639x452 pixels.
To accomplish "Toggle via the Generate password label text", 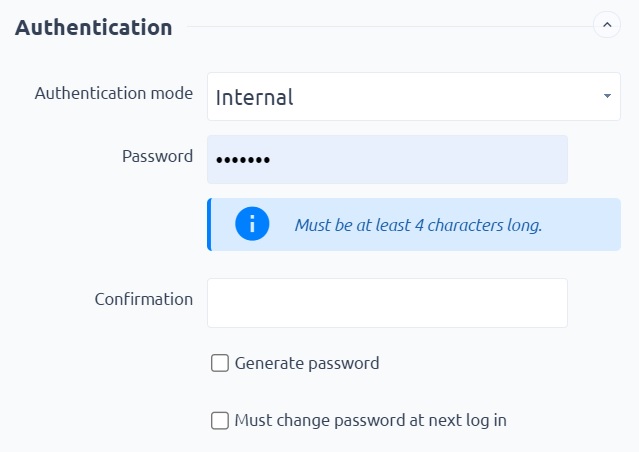I will click(307, 363).
